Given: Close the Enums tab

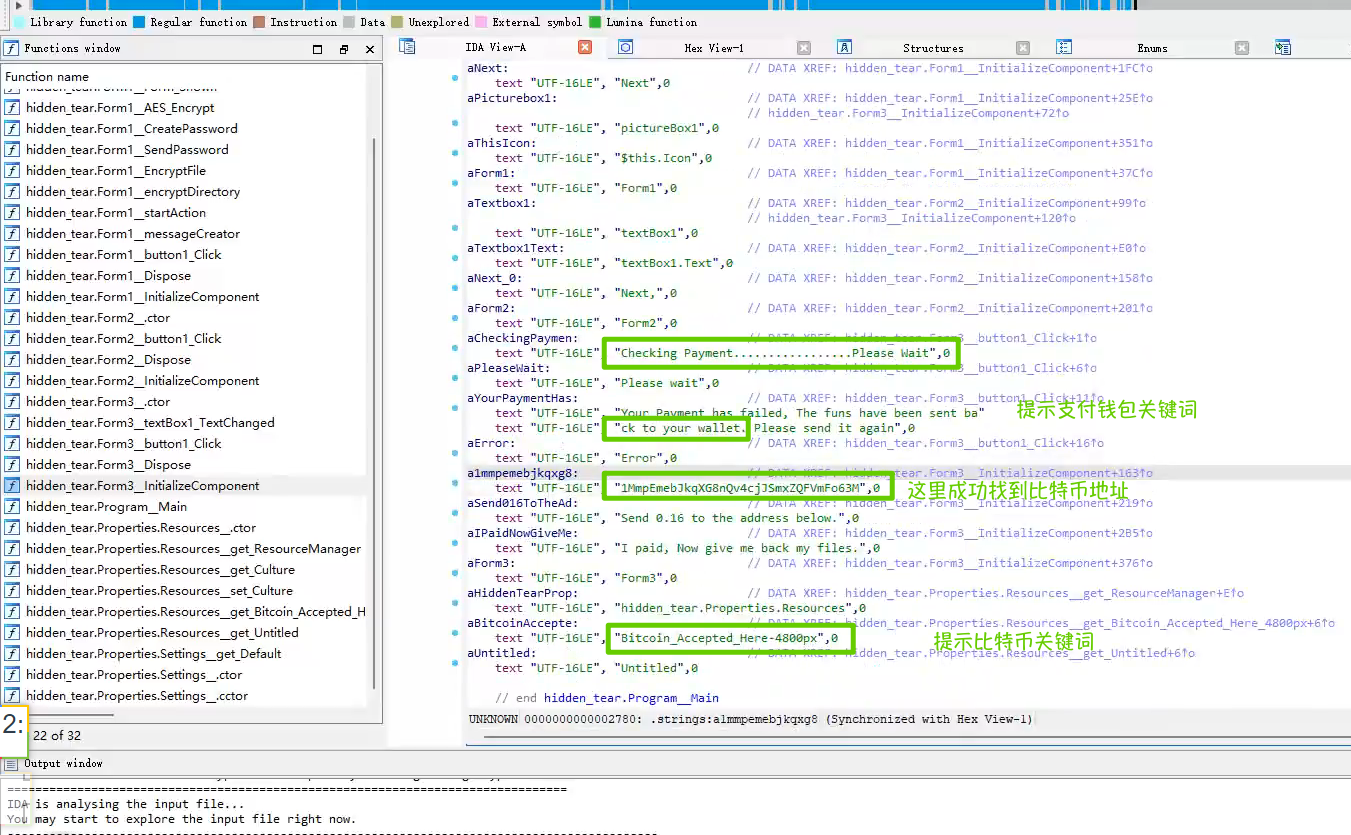Looking at the screenshot, I should click(x=1241, y=47).
